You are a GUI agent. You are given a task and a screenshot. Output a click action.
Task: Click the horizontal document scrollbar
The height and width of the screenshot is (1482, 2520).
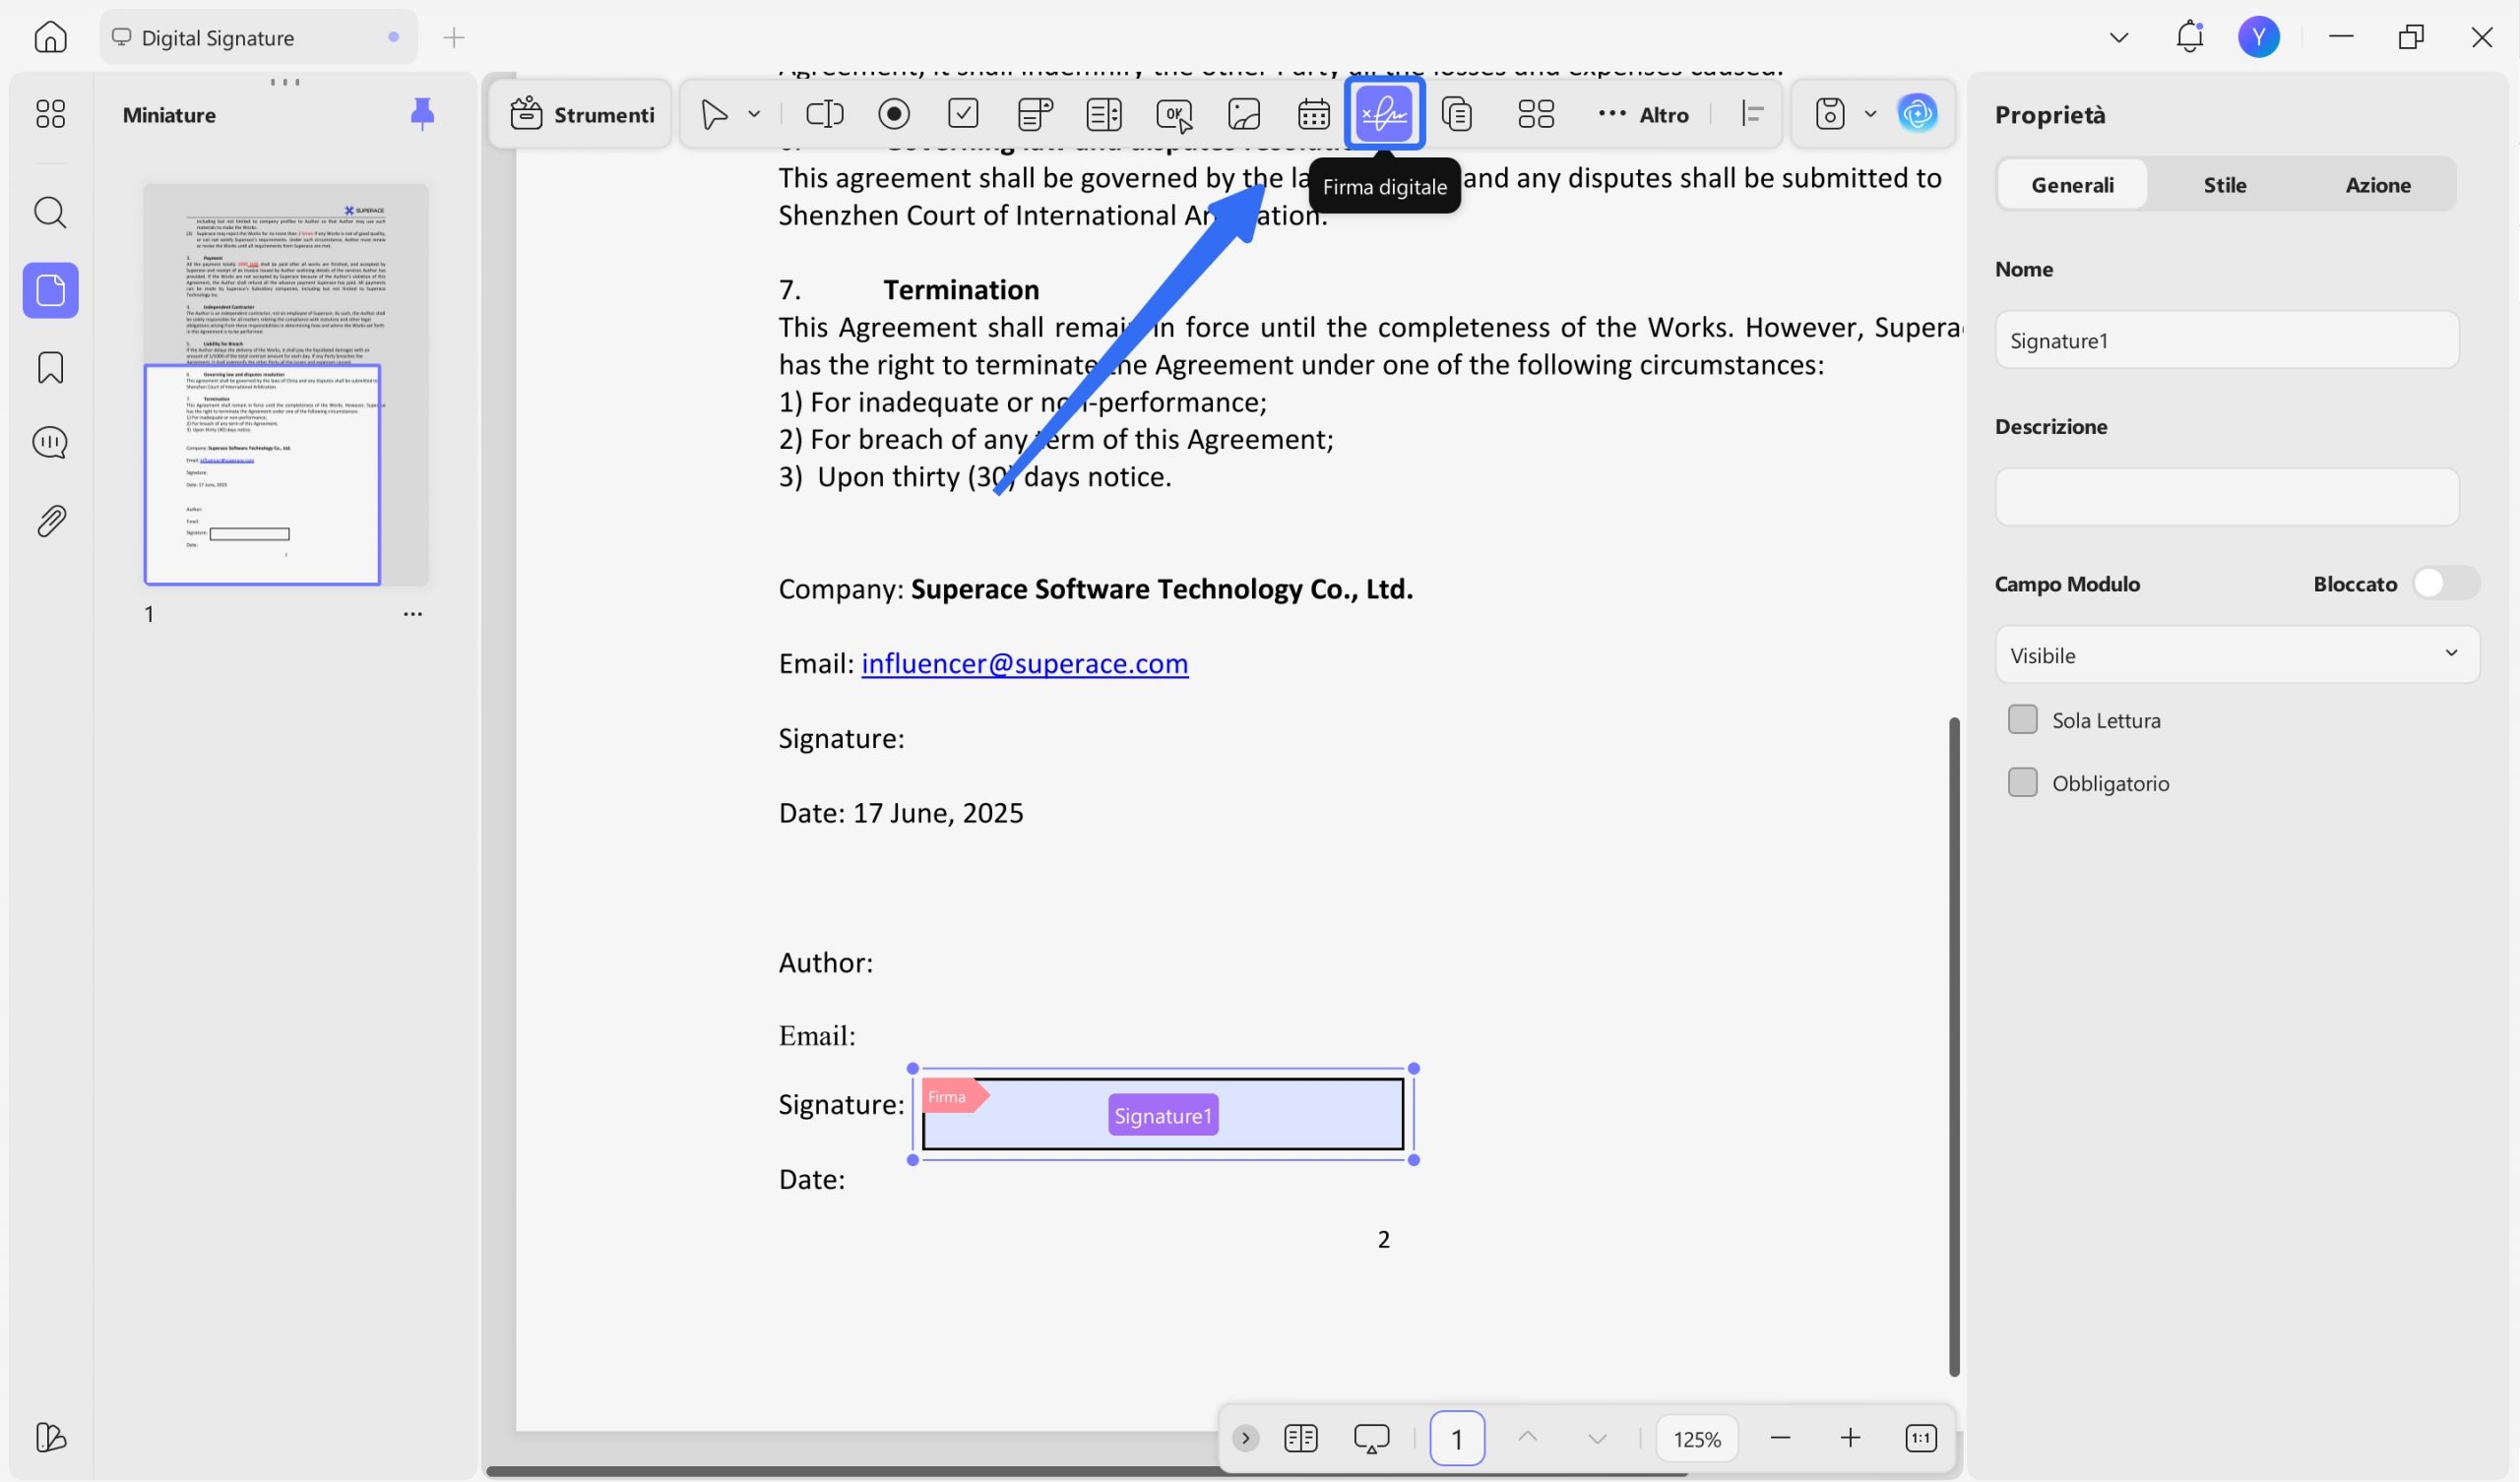pyautogui.click(x=1086, y=1472)
